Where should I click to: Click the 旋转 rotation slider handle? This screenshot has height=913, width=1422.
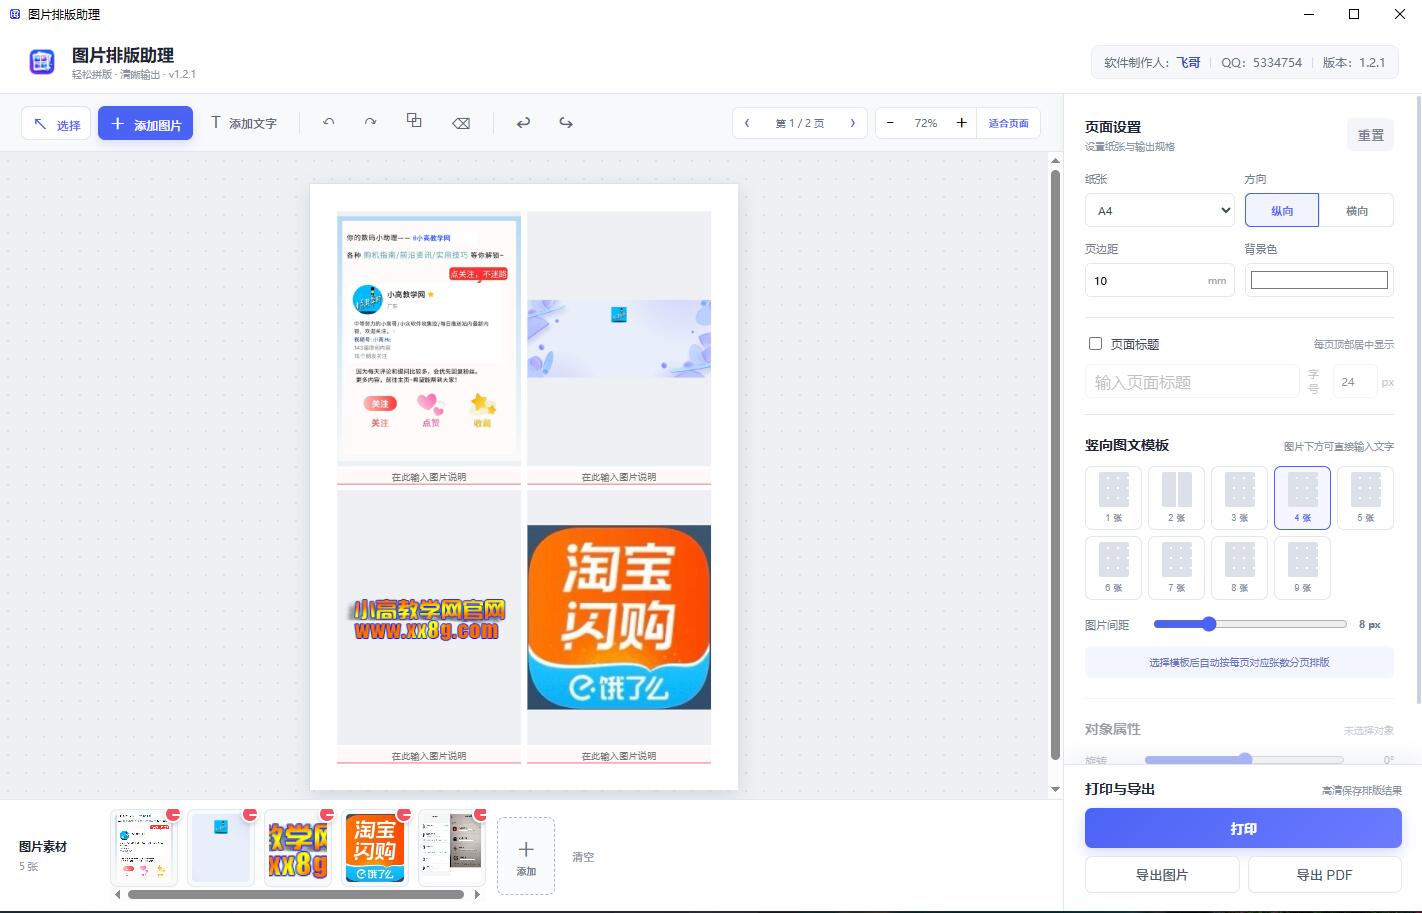tap(1245, 759)
